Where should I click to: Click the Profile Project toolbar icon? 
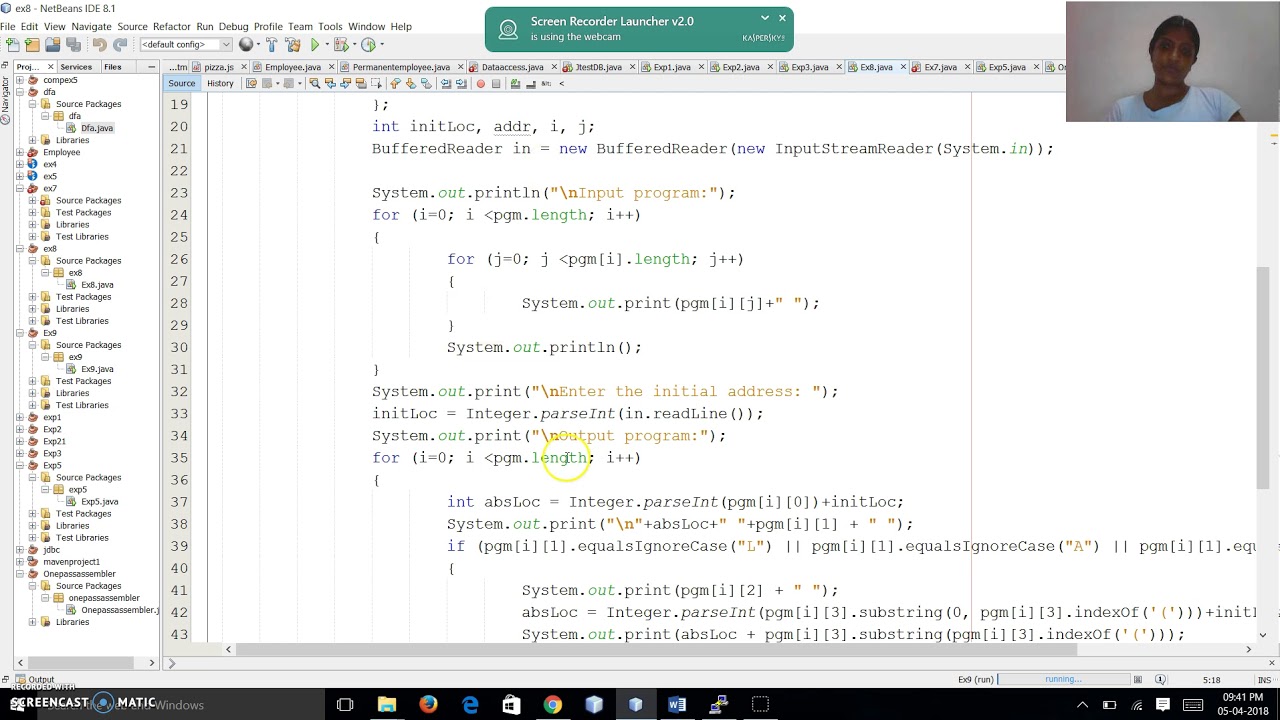tap(368, 45)
